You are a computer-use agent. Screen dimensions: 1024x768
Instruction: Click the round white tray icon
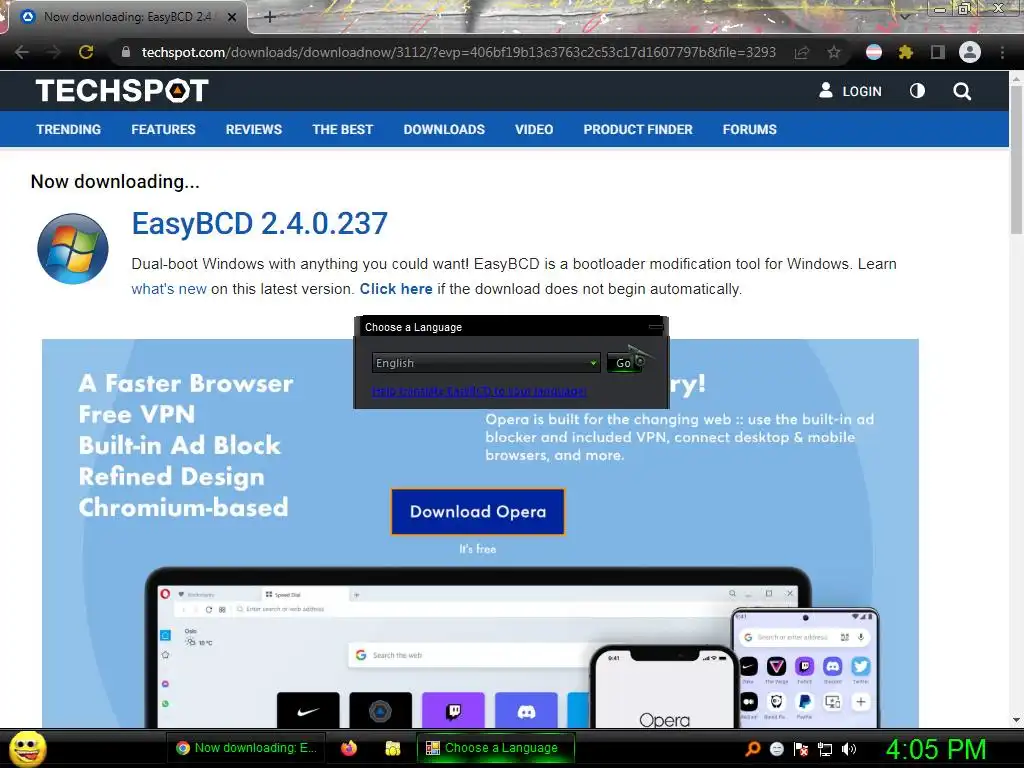tap(777, 748)
